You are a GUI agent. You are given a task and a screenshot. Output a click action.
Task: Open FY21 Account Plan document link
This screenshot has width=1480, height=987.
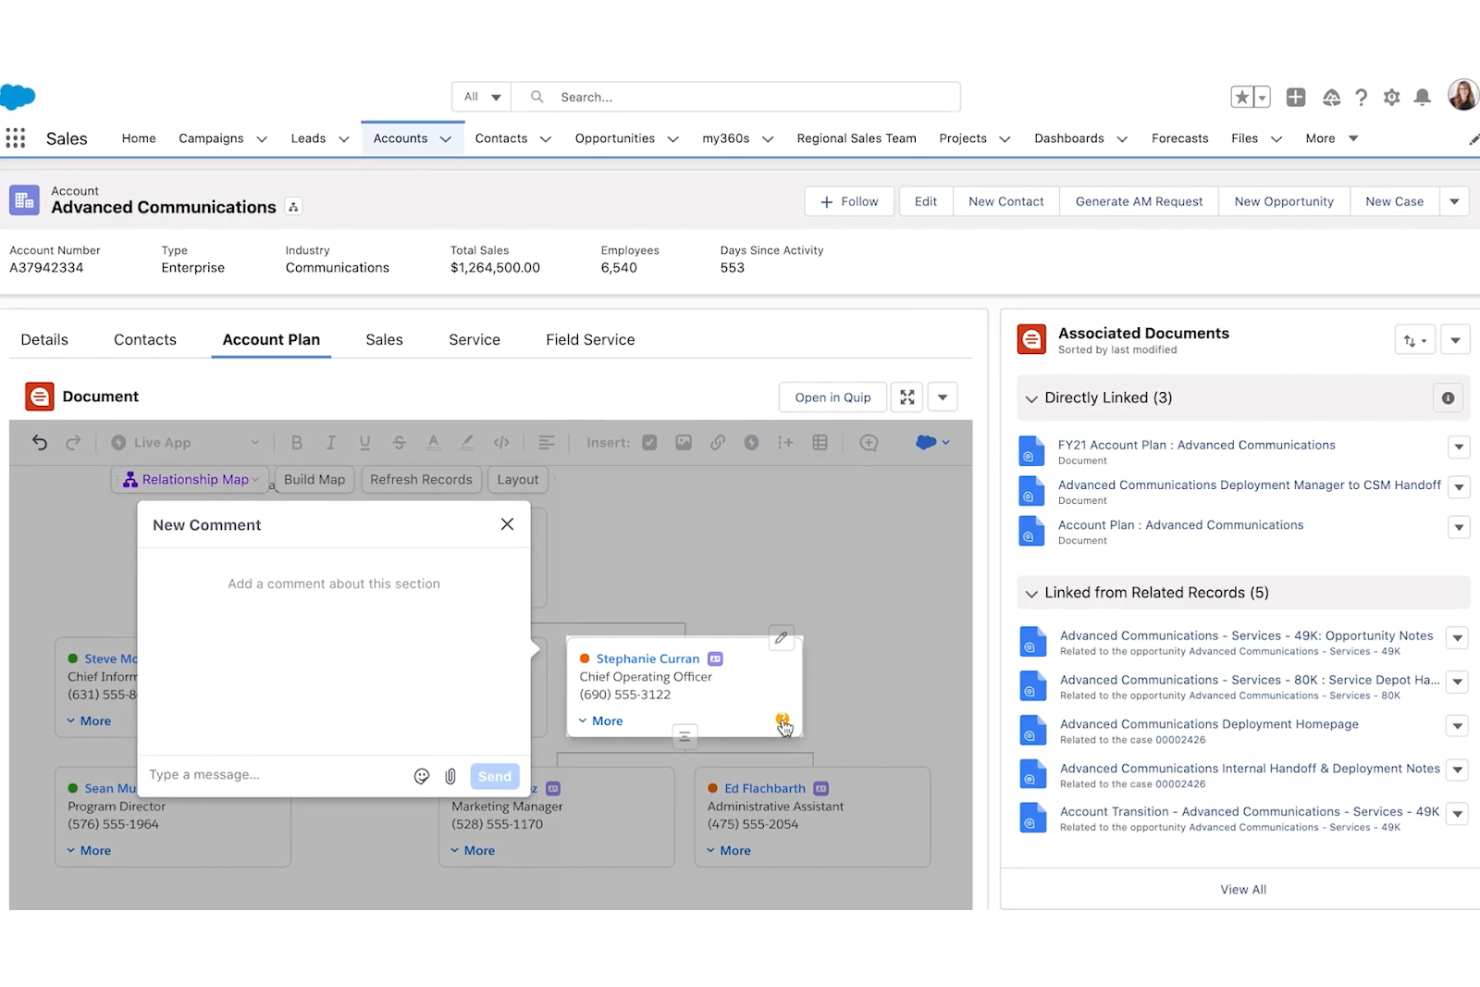[1197, 445]
